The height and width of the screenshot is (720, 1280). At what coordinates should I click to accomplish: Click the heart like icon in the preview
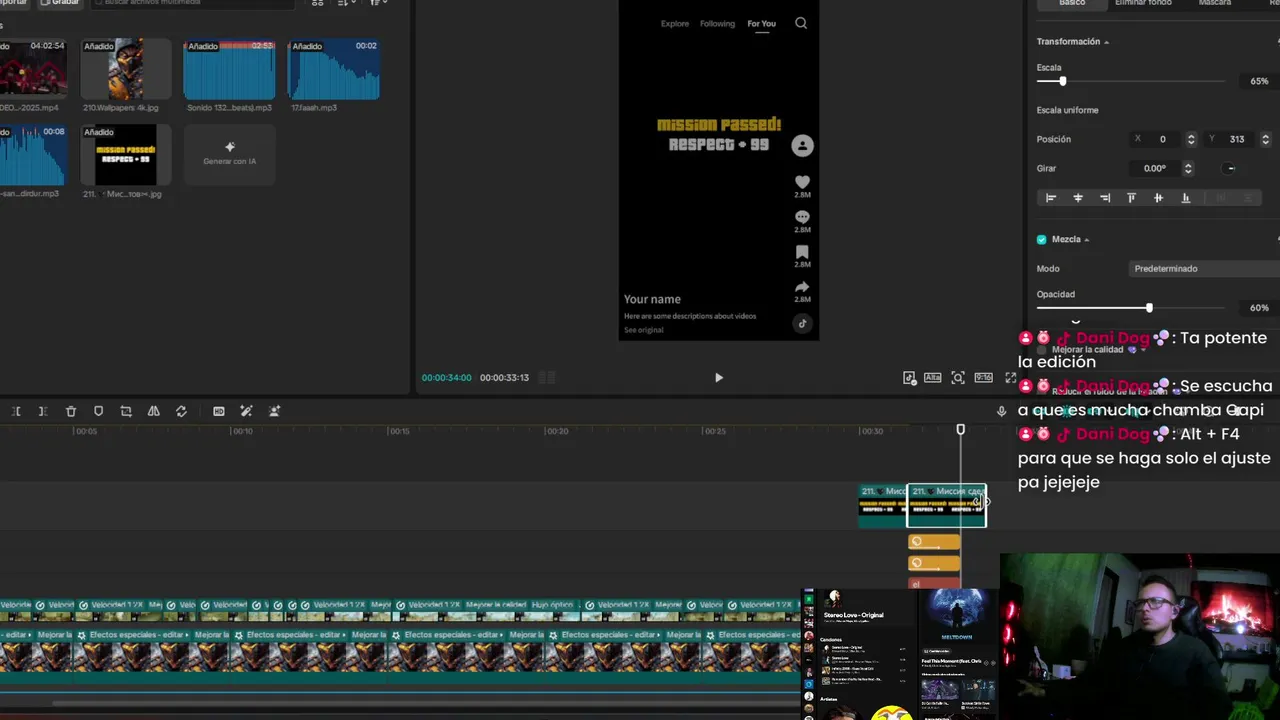pyautogui.click(x=802, y=182)
